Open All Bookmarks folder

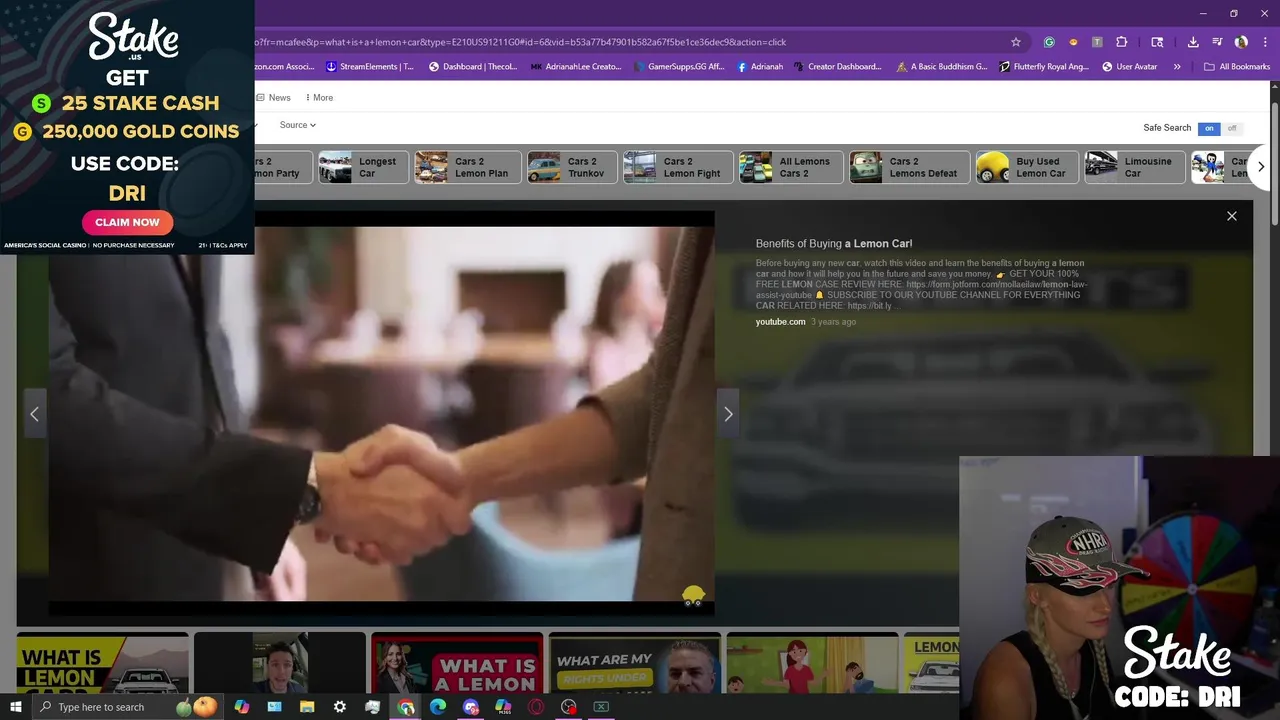click(x=1237, y=67)
